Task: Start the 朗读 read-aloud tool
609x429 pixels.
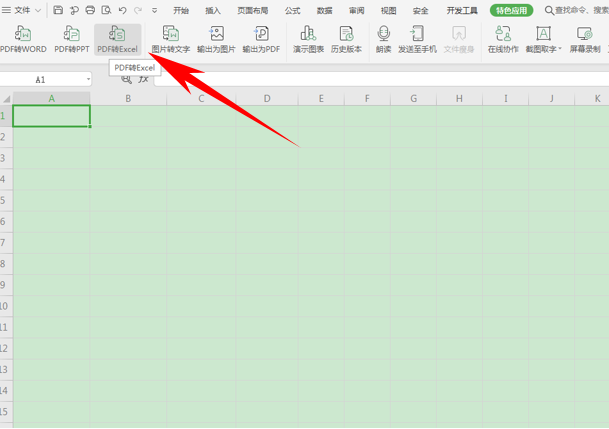Action: (383, 40)
